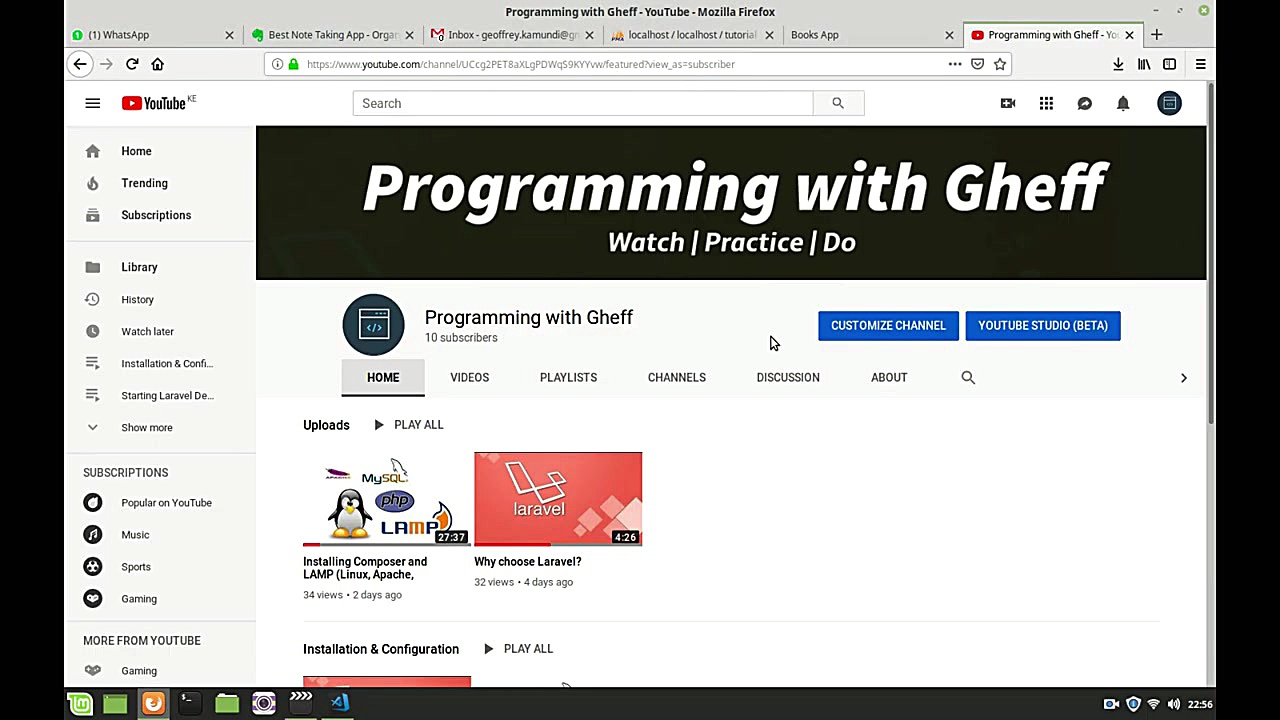Click the bookmark star in address bar

[1000, 64]
